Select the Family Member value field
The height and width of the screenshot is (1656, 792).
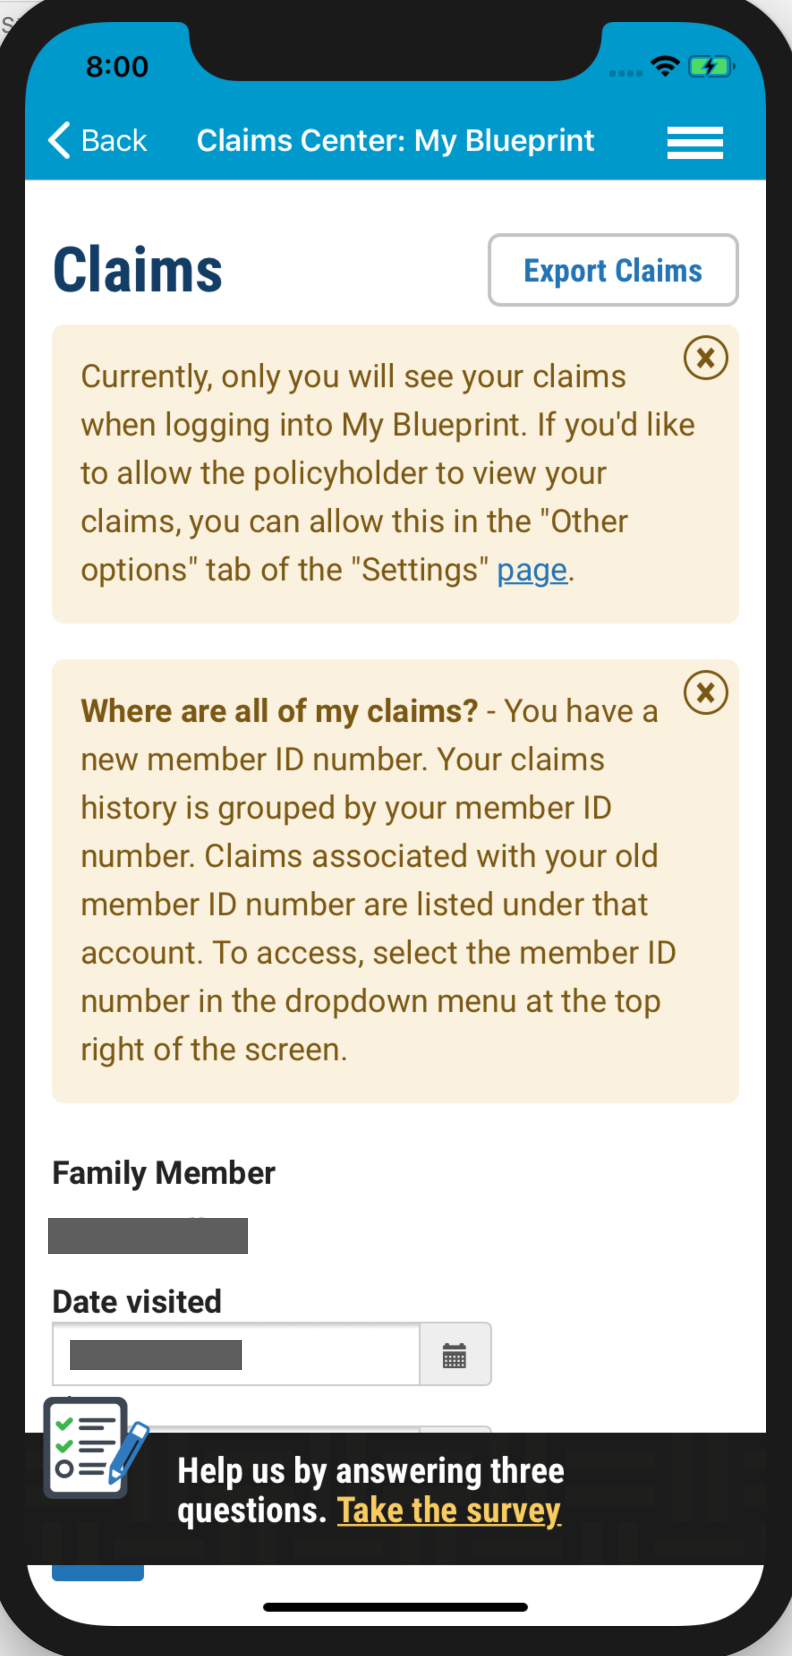[148, 1236]
